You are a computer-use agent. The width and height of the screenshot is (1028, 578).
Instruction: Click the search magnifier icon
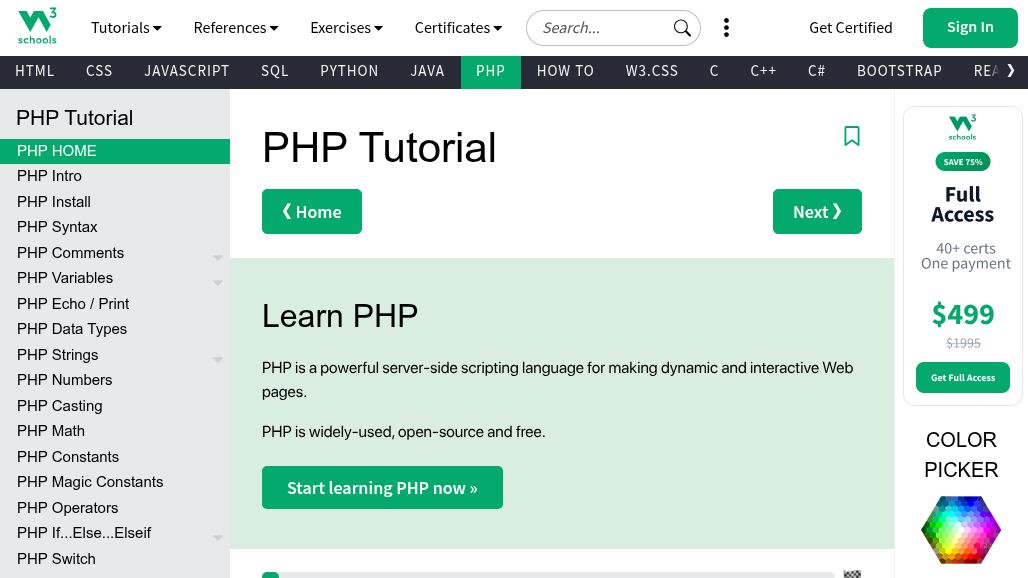pyautogui.click(x=682, y=28)
